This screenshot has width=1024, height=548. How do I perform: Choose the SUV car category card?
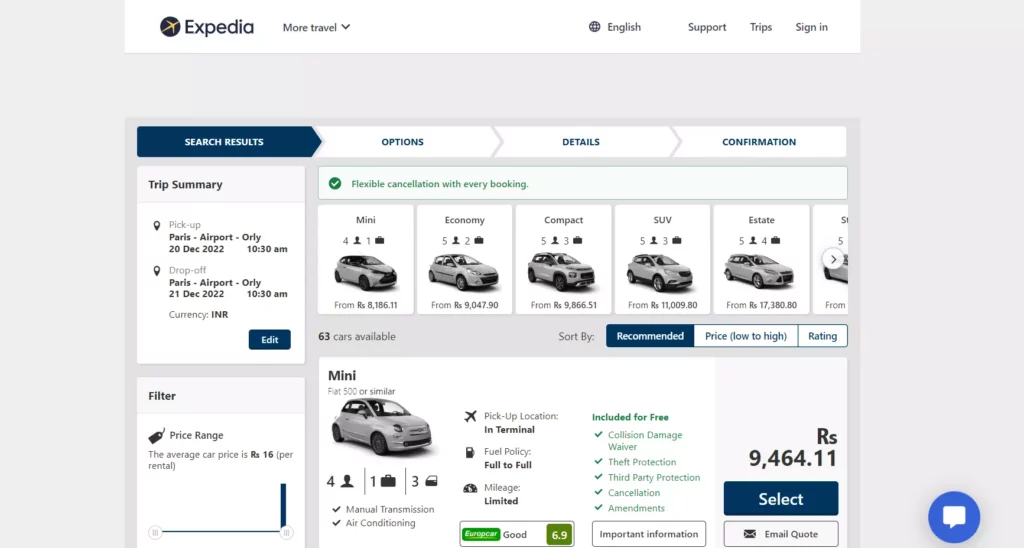point(662,259)
